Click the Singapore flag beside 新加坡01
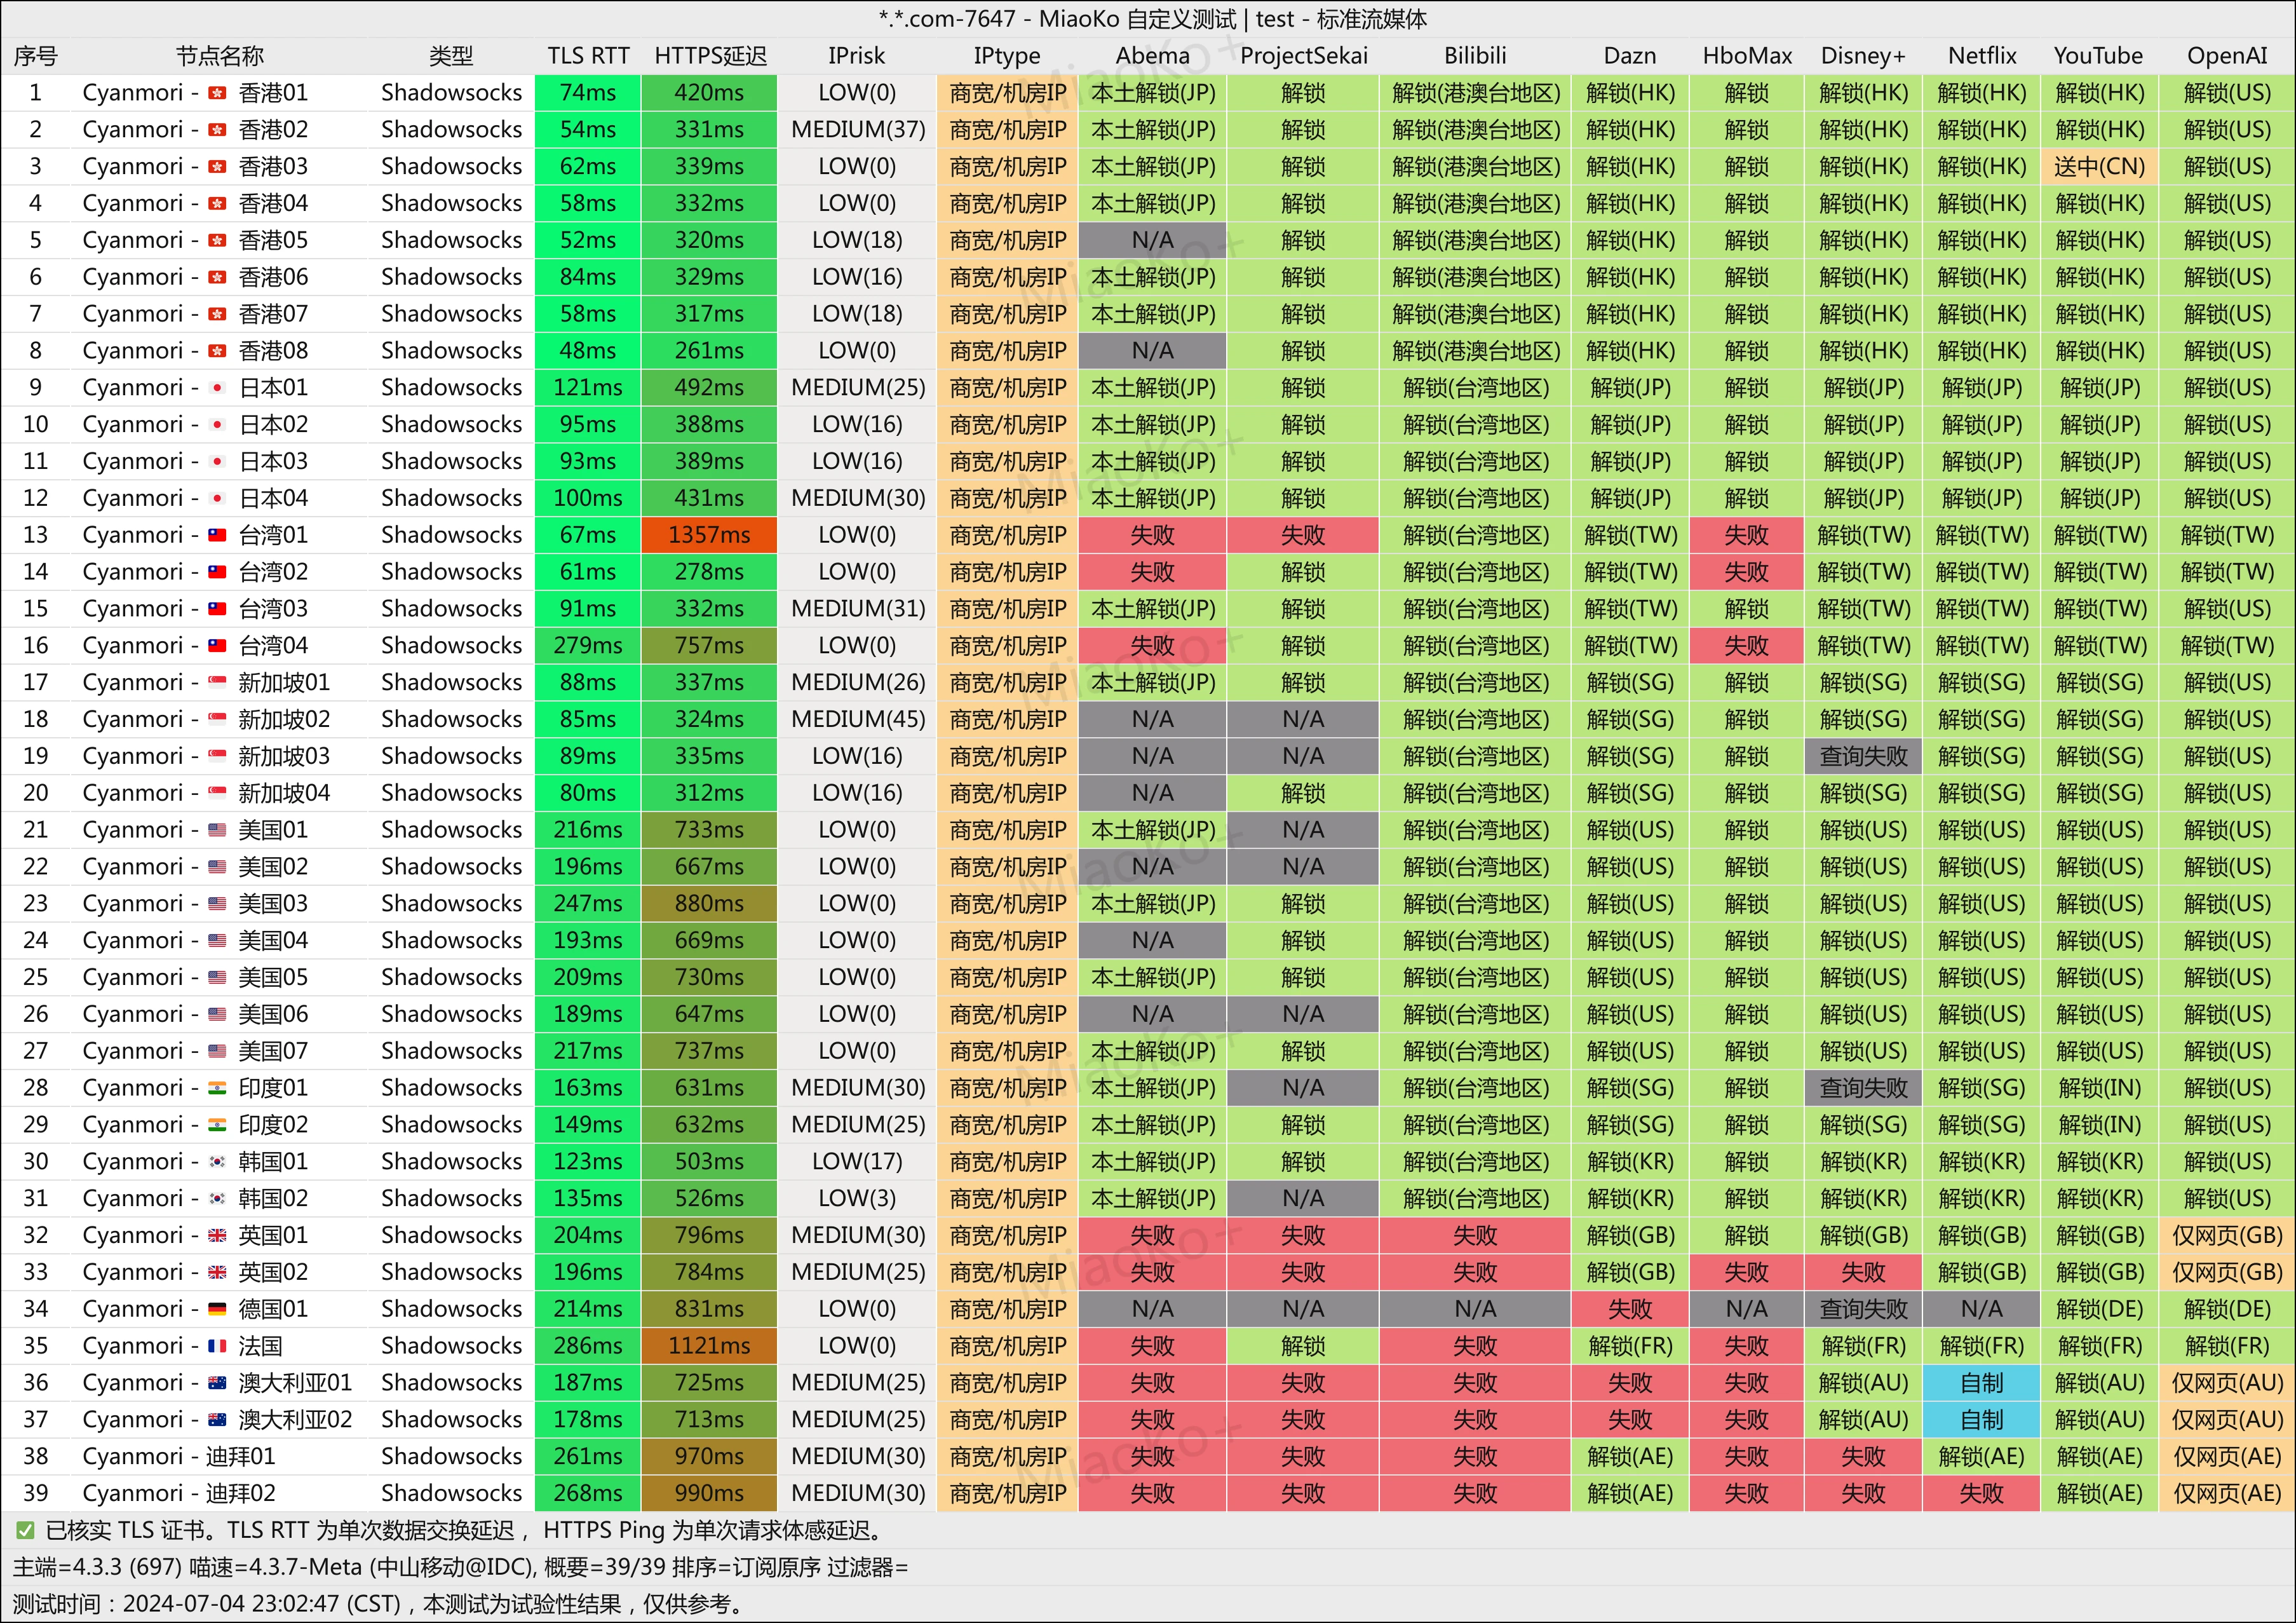This screenshot has height=1623, width=2296. coord(217,682)
